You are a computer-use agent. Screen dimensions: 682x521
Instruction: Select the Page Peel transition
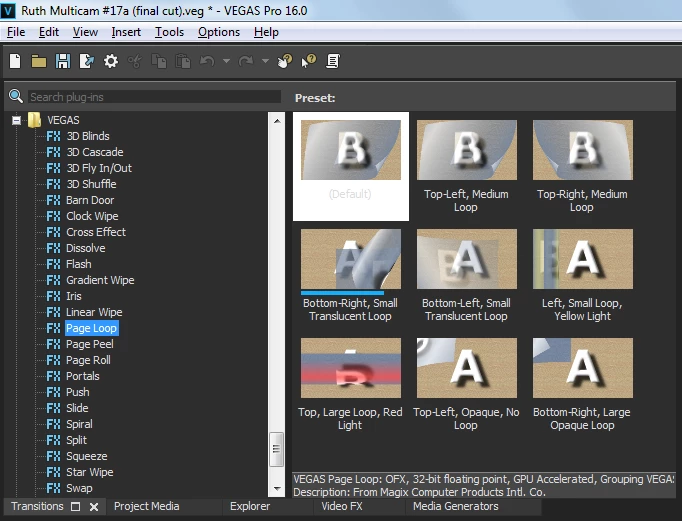[x=90, y=344]
